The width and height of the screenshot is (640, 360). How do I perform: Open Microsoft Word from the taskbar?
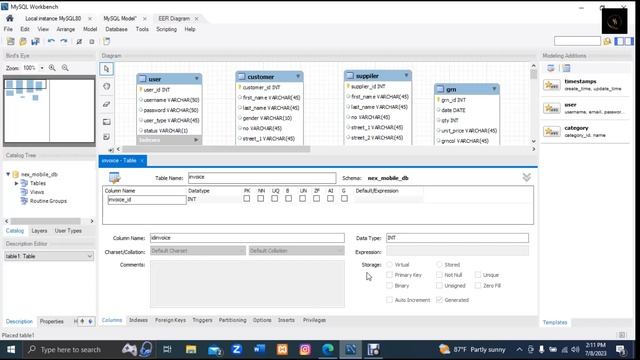(x=259, y=349)
